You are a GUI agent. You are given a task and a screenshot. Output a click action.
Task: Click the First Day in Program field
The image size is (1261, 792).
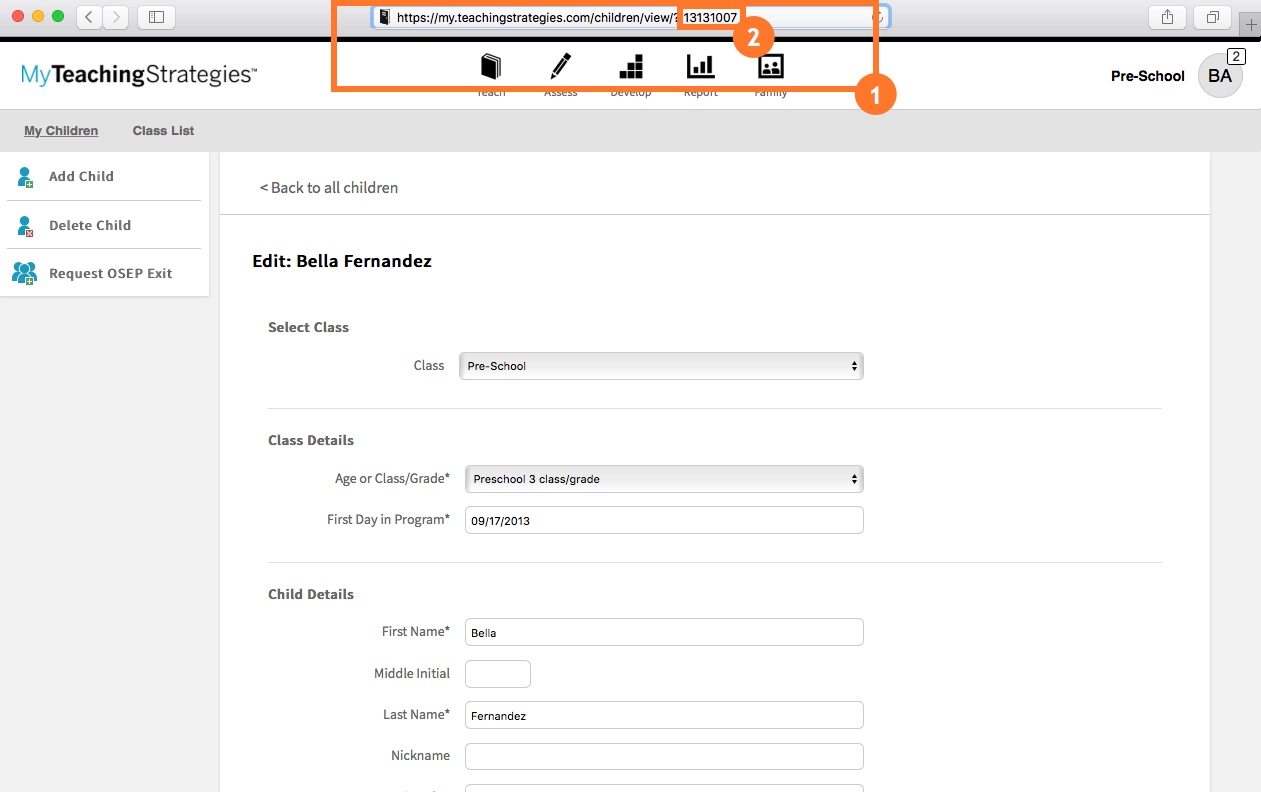[x=663, y=520]
